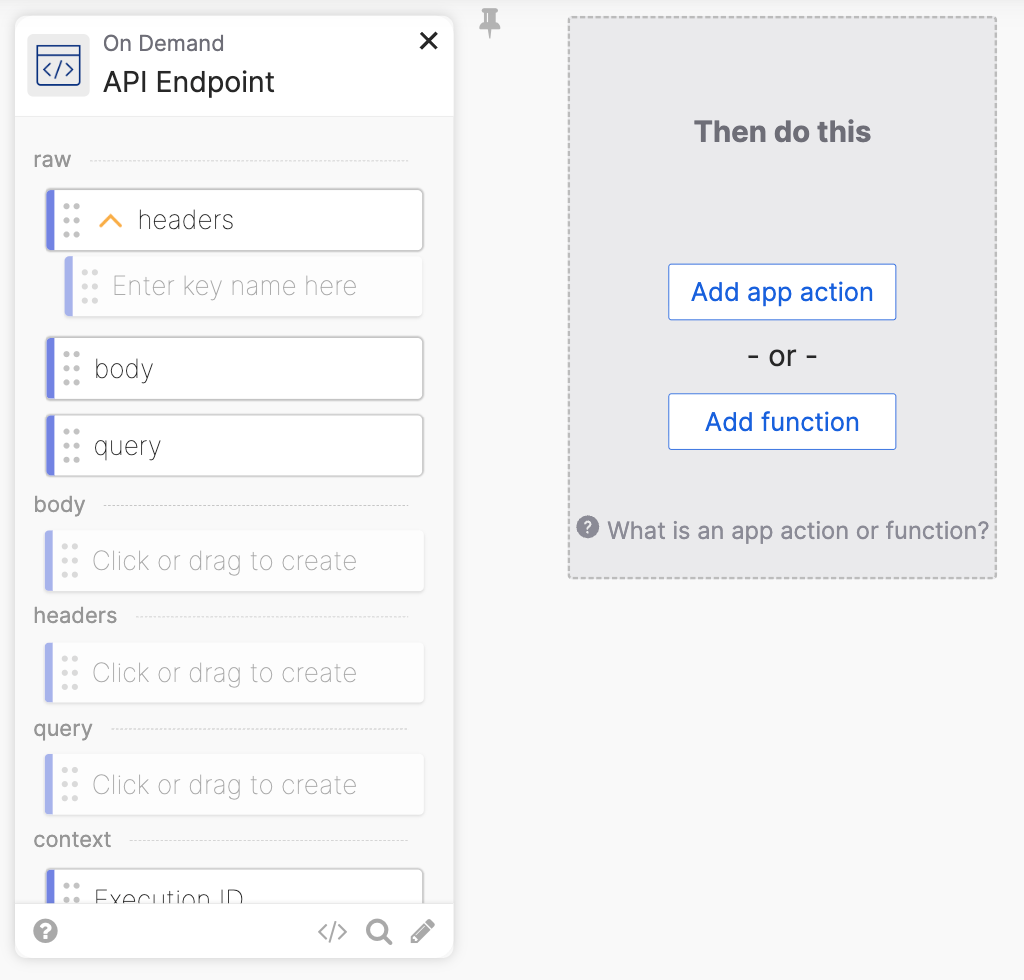Collapse the headers key with its chevron

(x=110, y=219)
